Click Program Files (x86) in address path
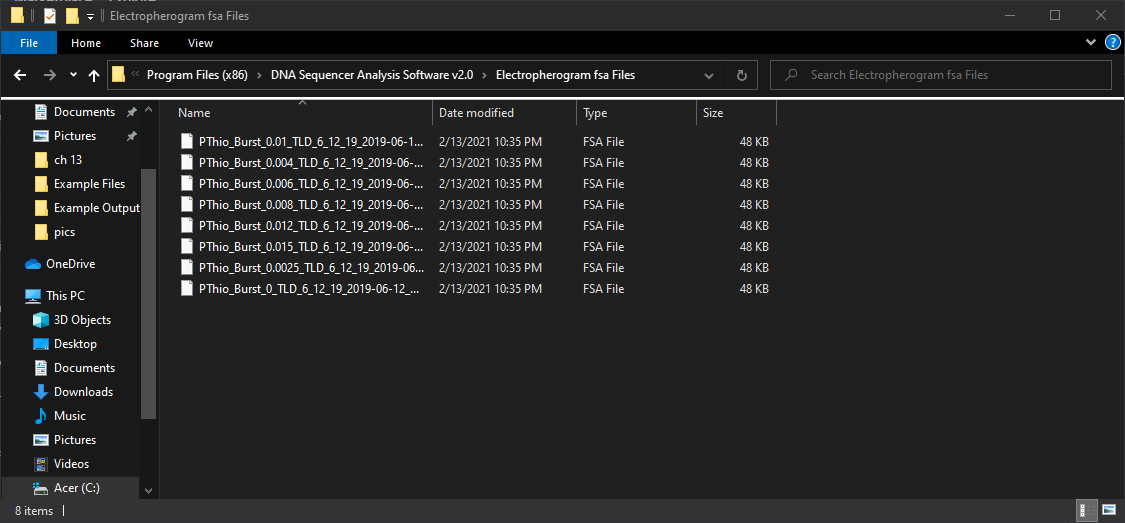This screenshot has height=523, width=1125. click(x=197, y=75)
